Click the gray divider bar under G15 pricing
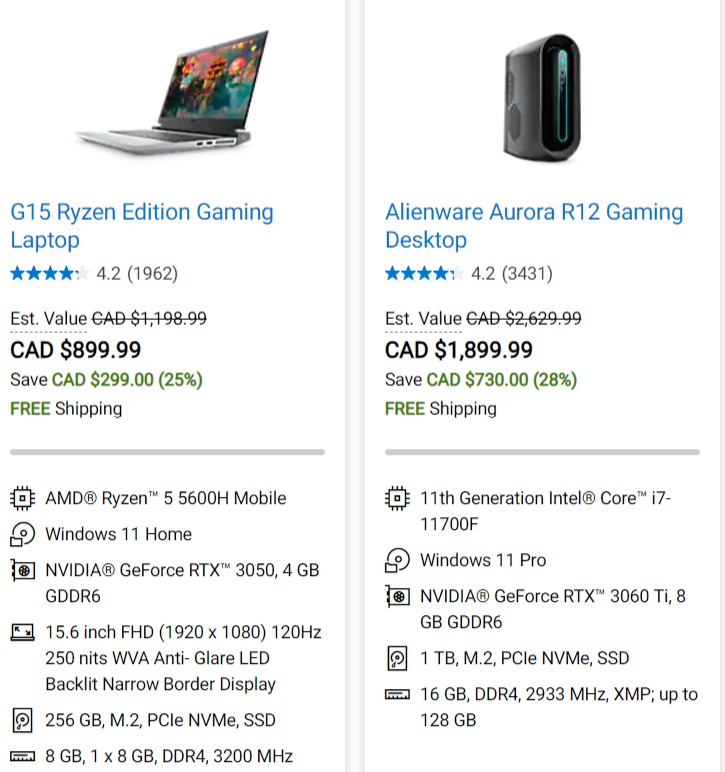 coord(167,452)
